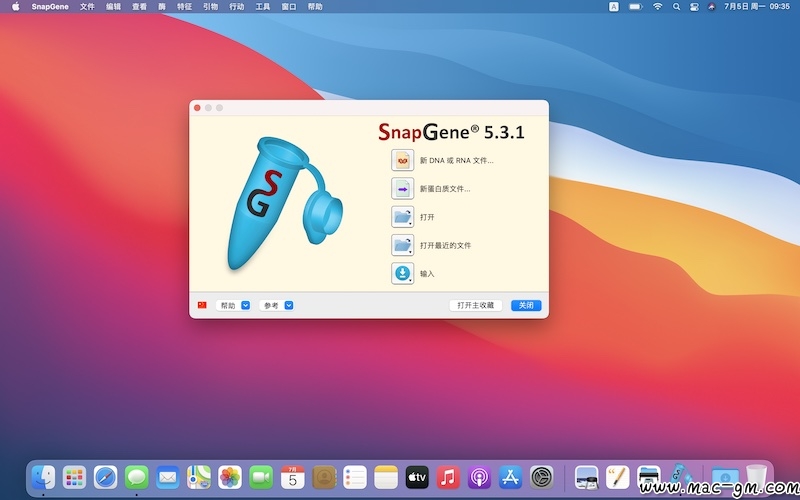Open the 特征 menu

pos(184,7)
